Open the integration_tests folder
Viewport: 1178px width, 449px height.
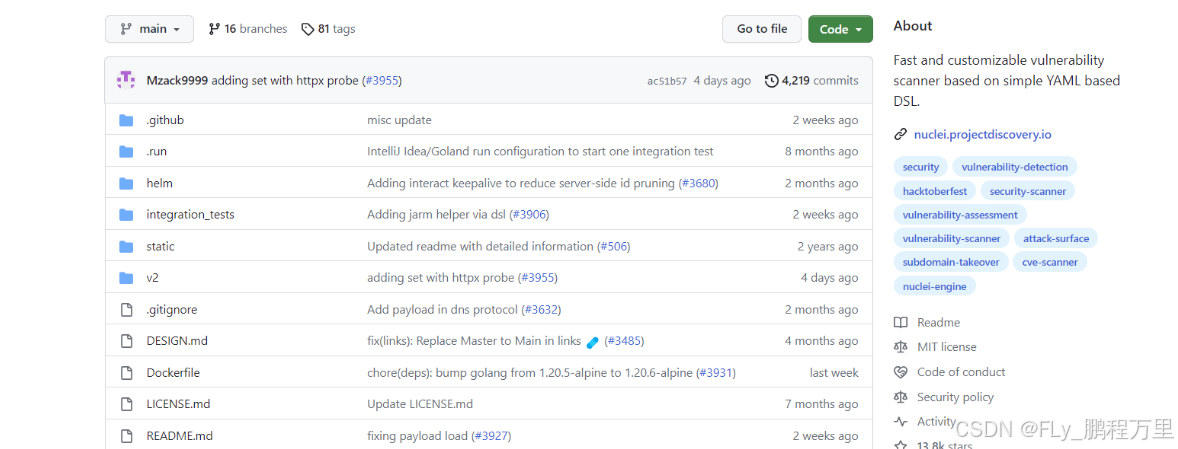click(190, 215)
